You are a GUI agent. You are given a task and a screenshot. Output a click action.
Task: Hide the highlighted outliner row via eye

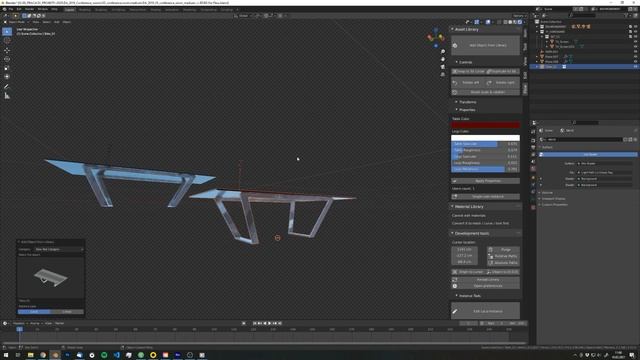[636, 67]
